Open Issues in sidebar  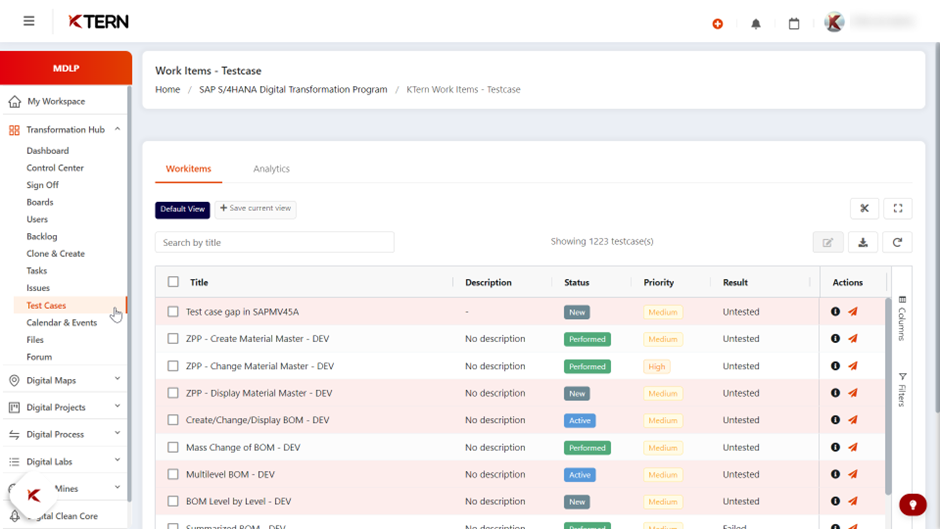point(38,288)
